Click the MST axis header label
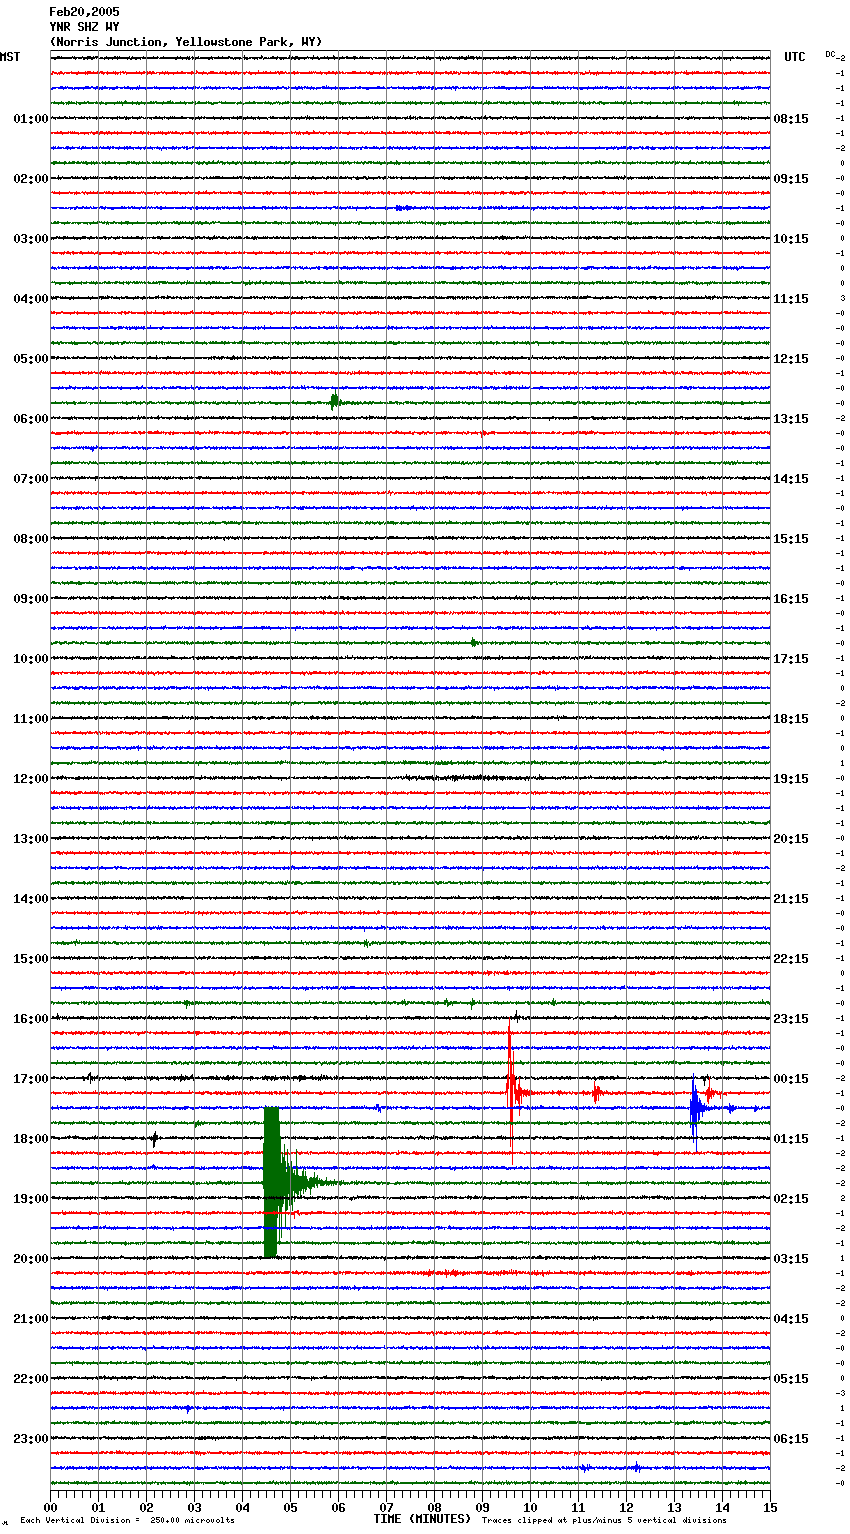This screenshot has width=850, height=1534. pyautogui.click(x=10, y=57)
